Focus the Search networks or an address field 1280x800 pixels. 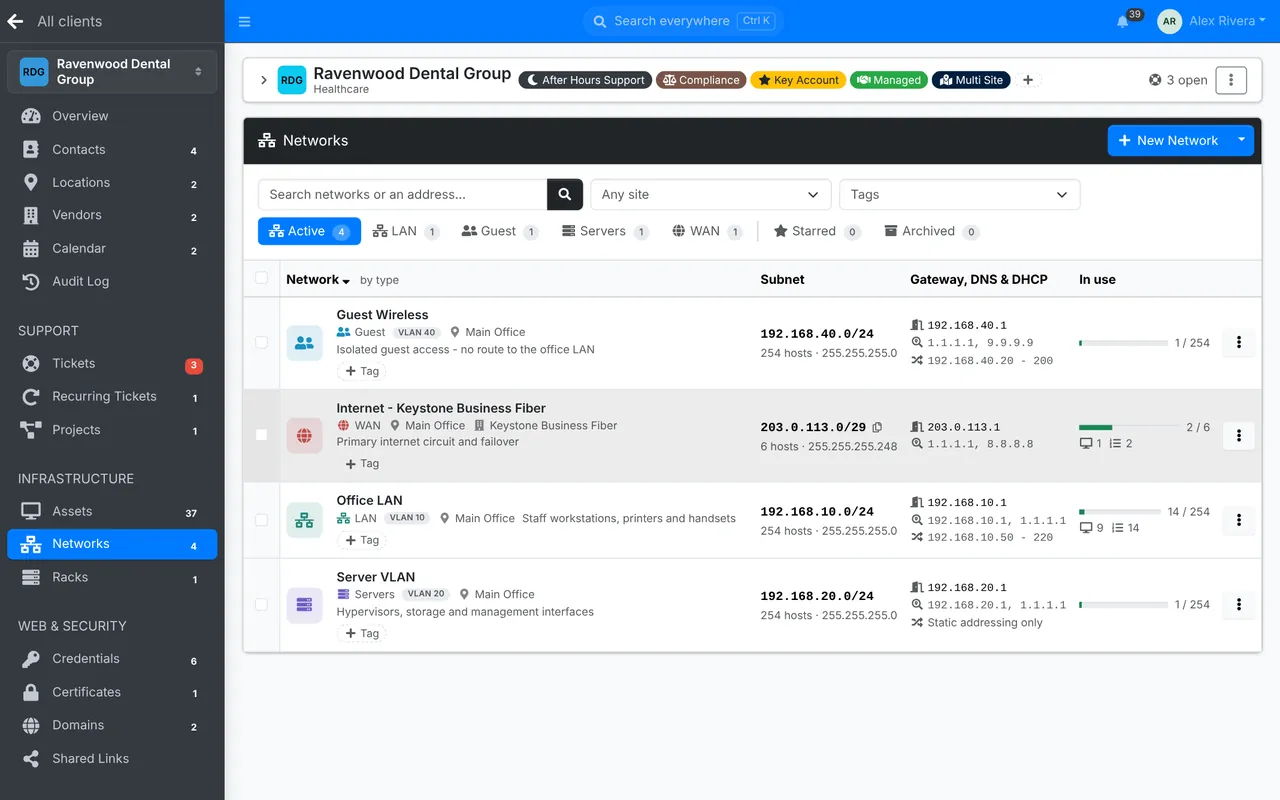pos(402,194)
